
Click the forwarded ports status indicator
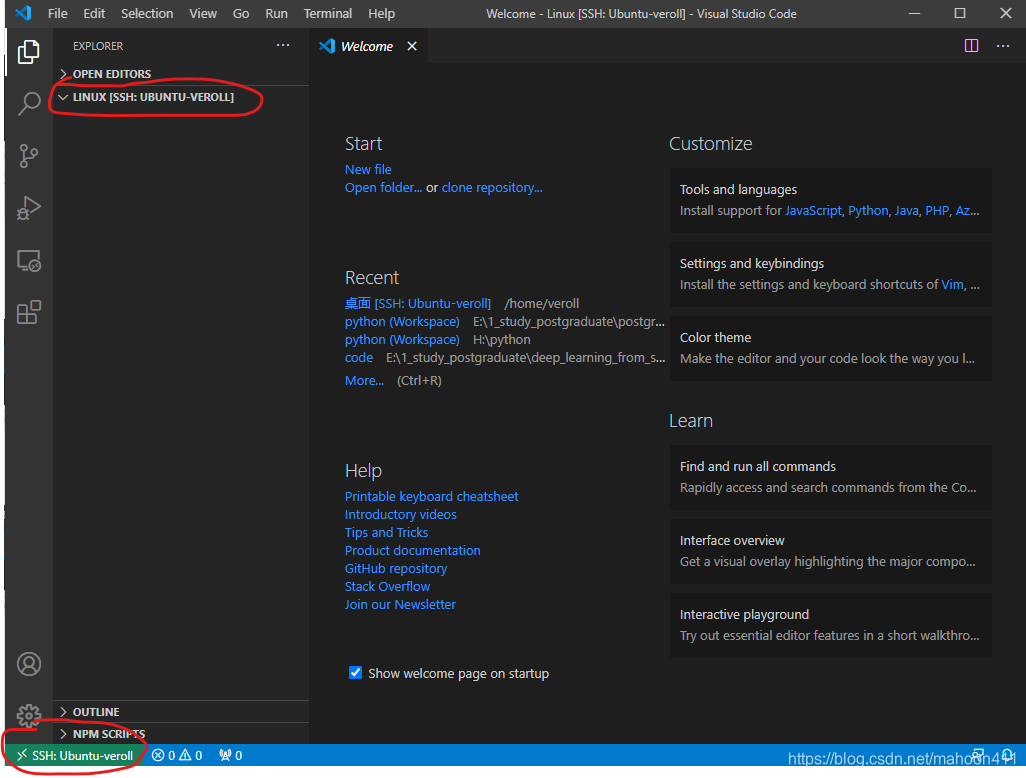point(231,755)
